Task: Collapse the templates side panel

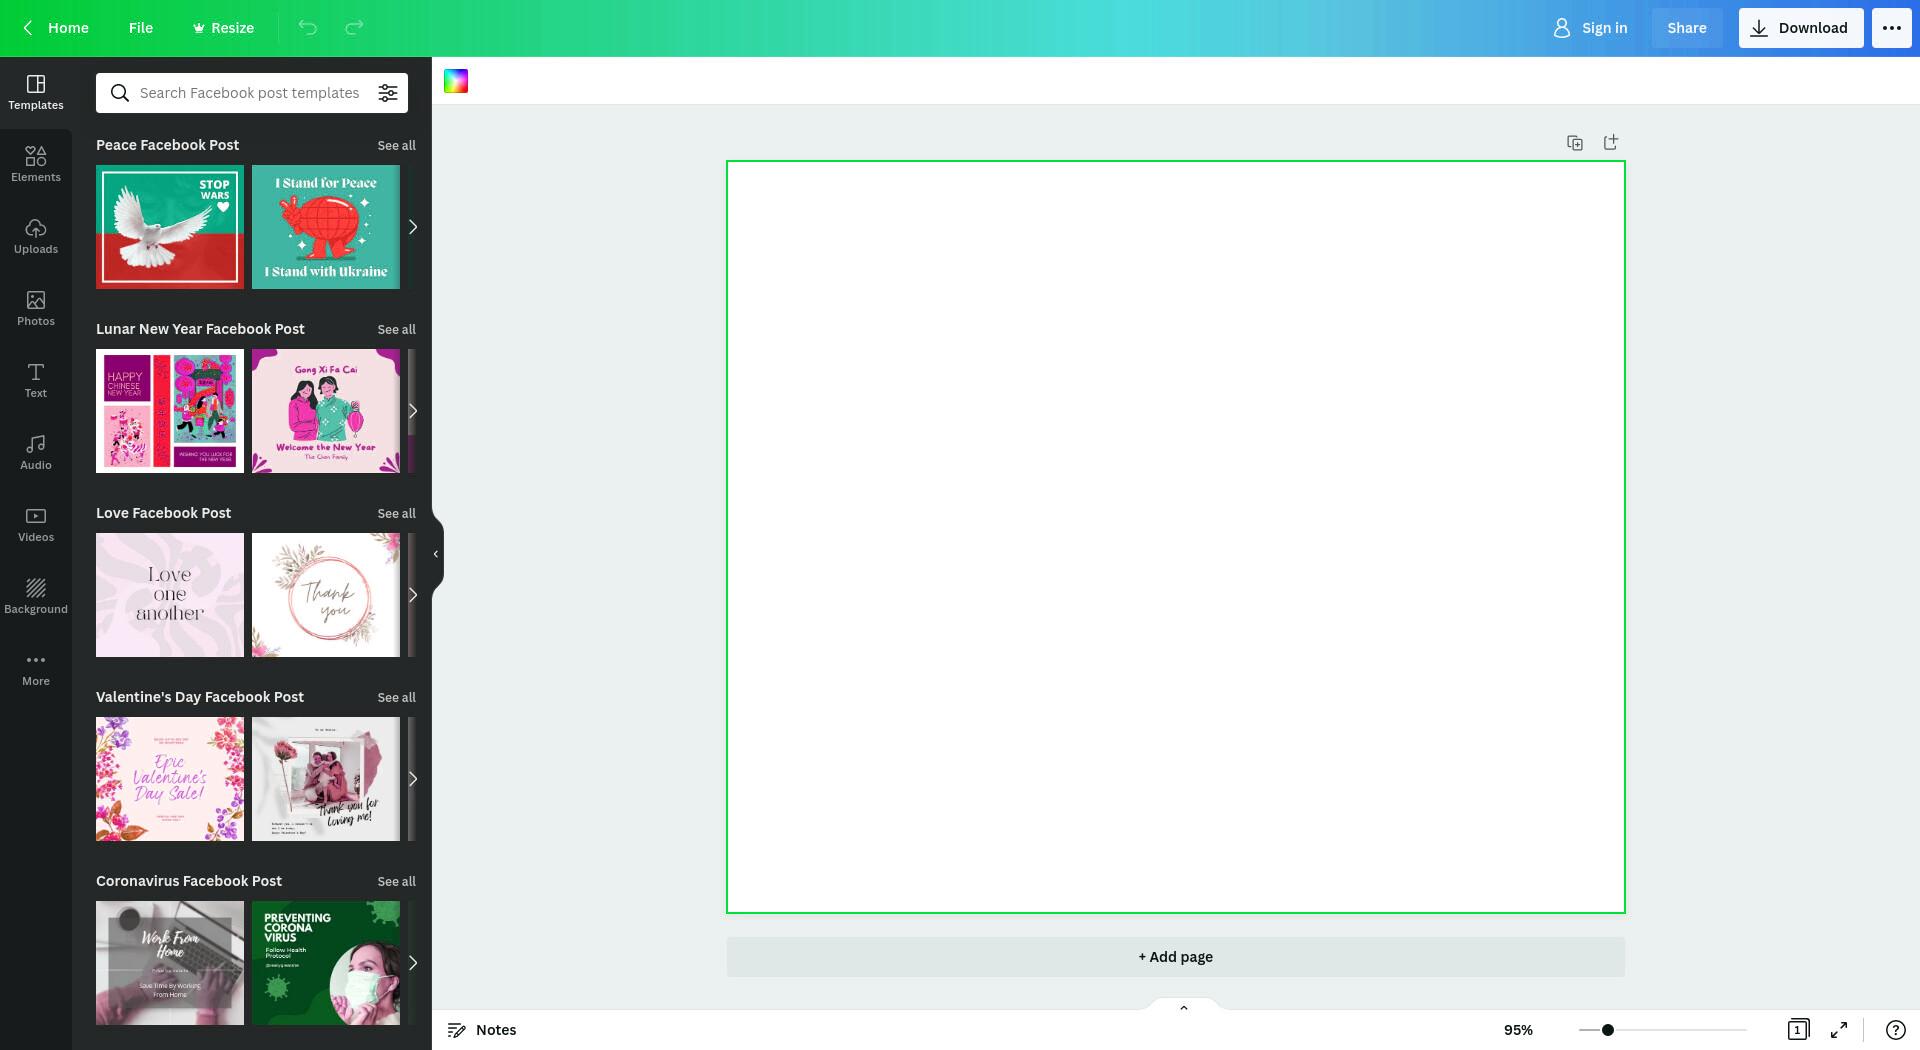Action: (437, 554)
